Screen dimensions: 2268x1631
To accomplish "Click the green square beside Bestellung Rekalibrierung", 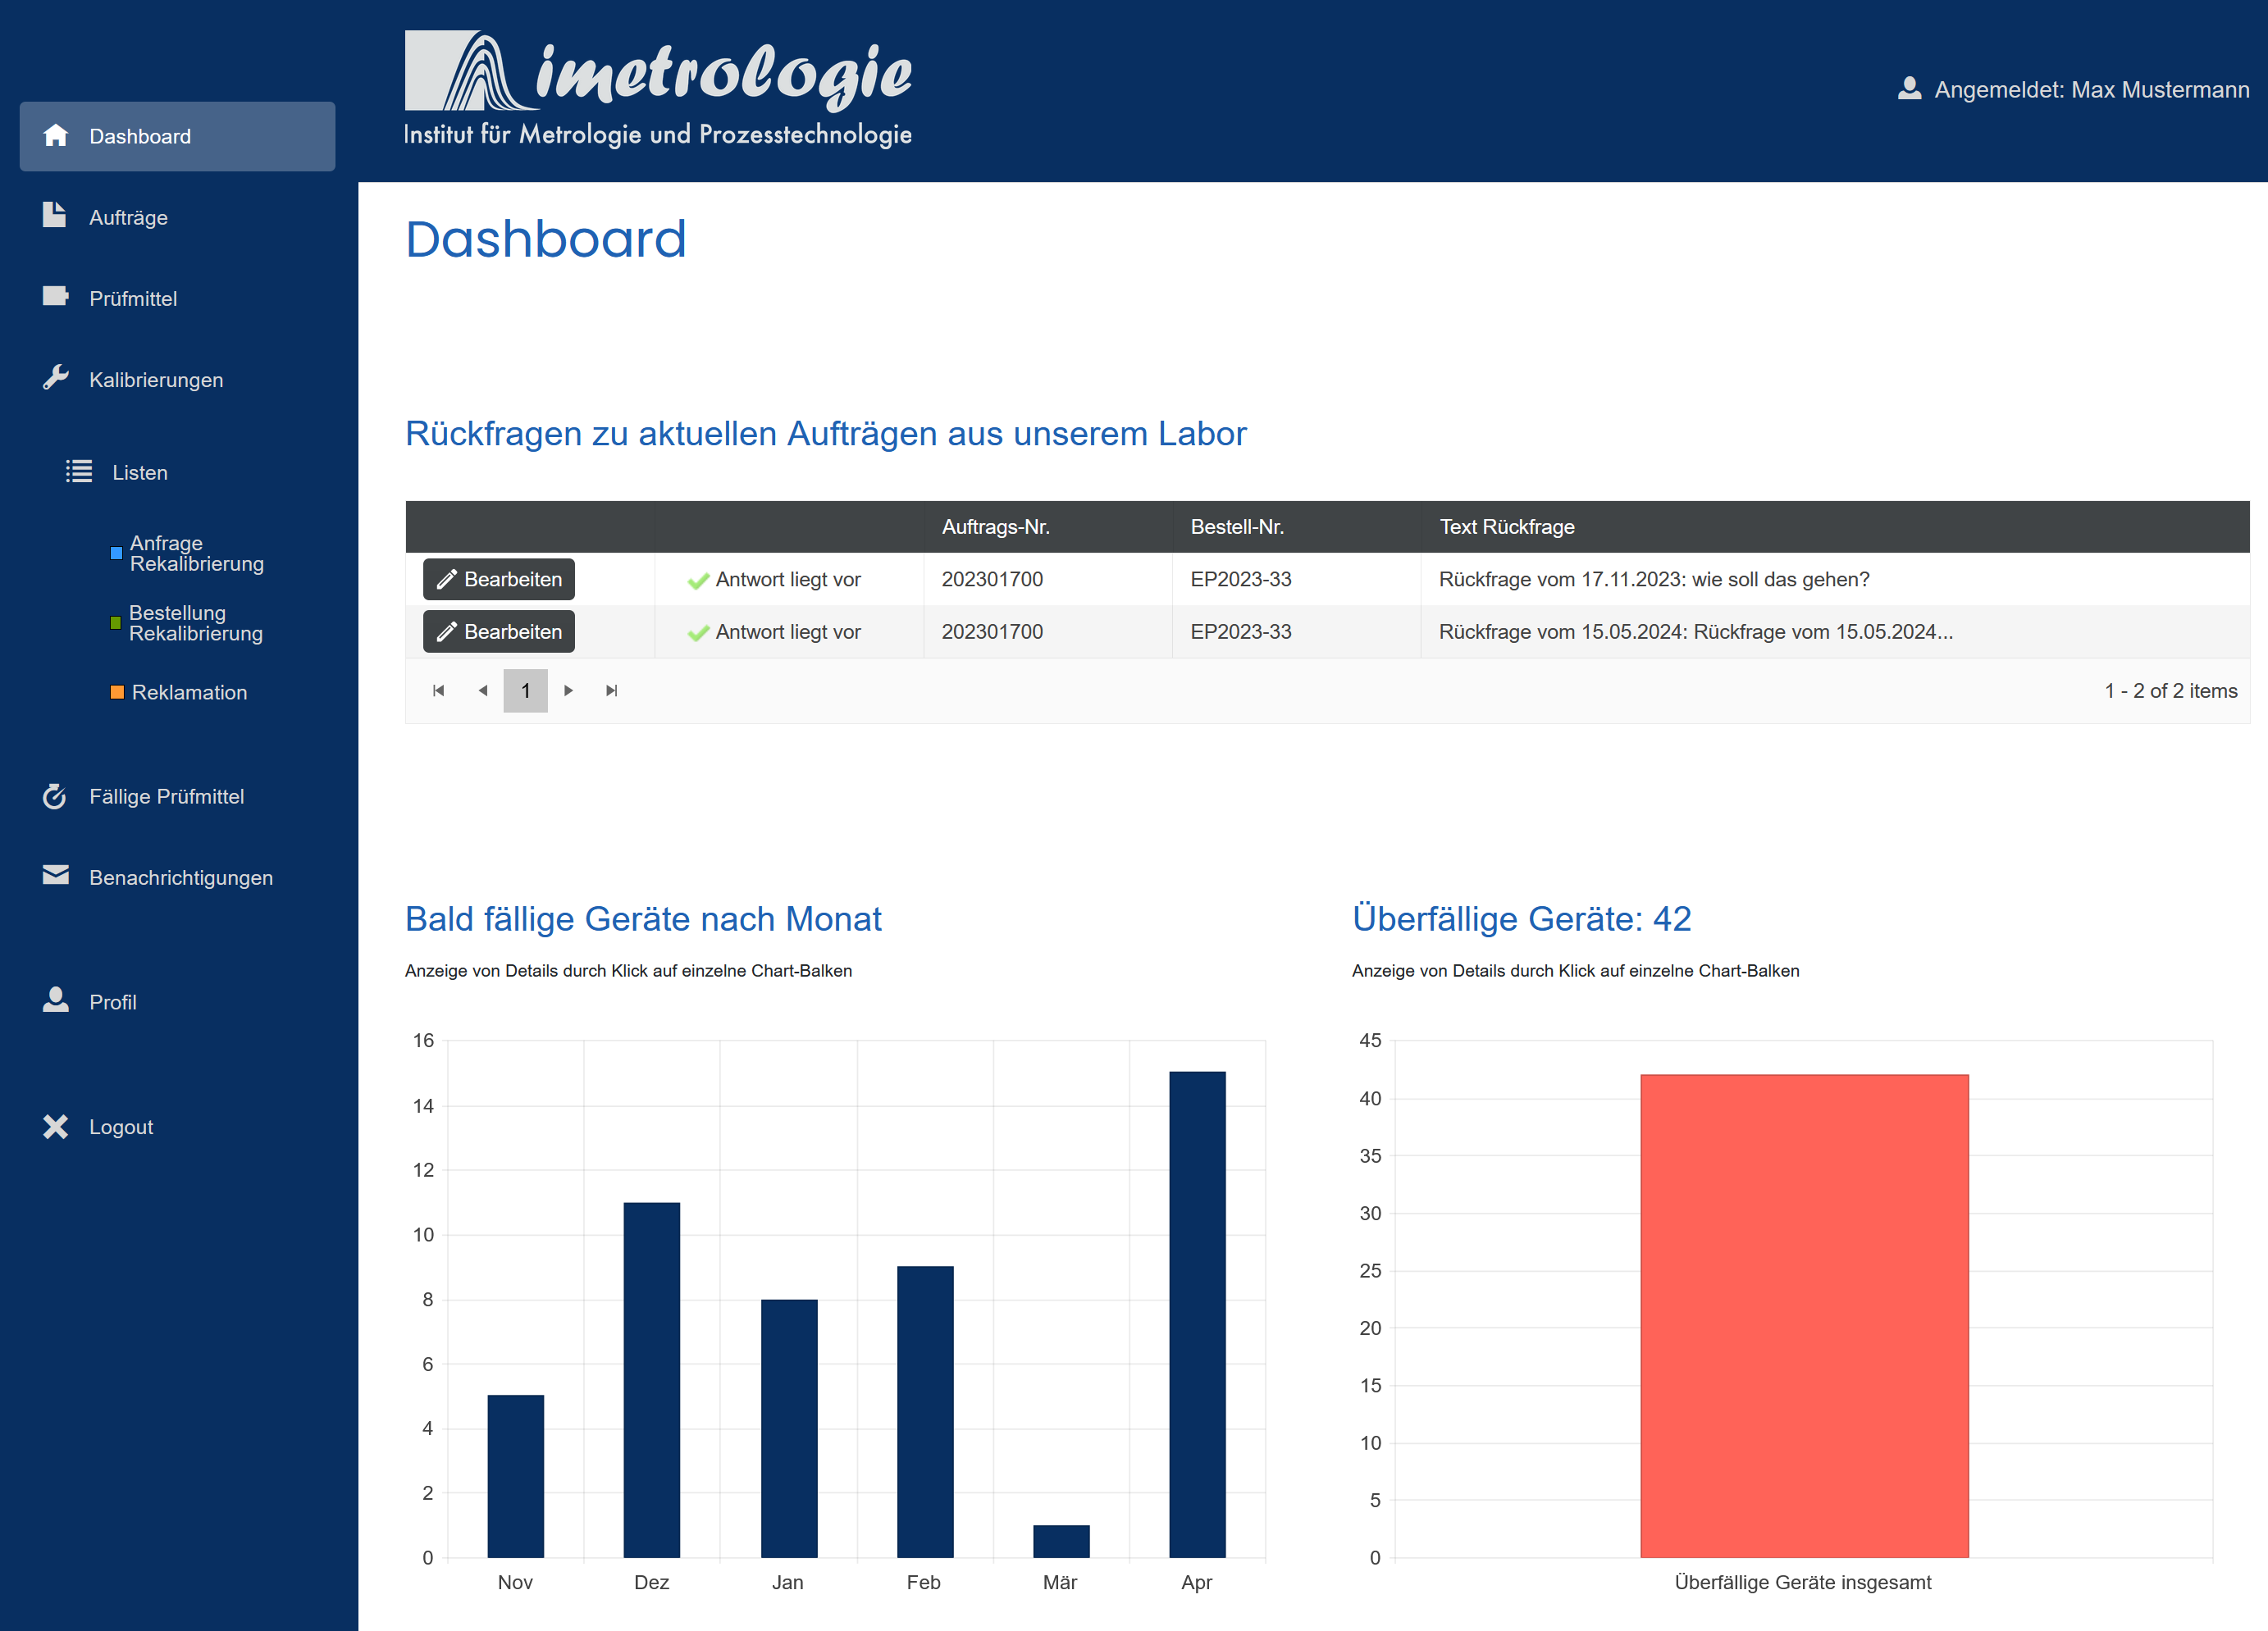I will coord(115,623).
